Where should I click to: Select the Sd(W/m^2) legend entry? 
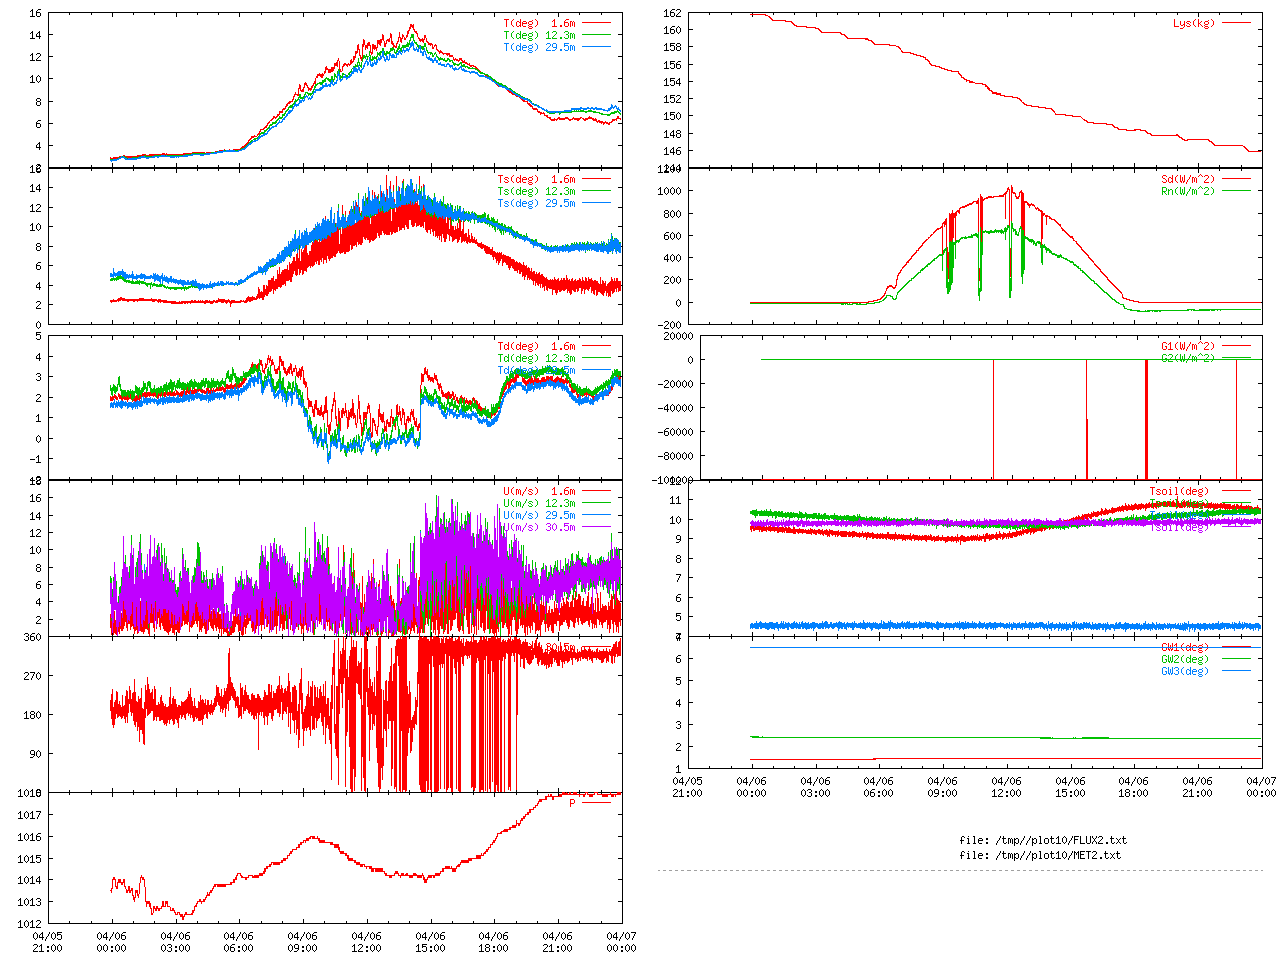pyautogui.click(x=1187, y=180)
